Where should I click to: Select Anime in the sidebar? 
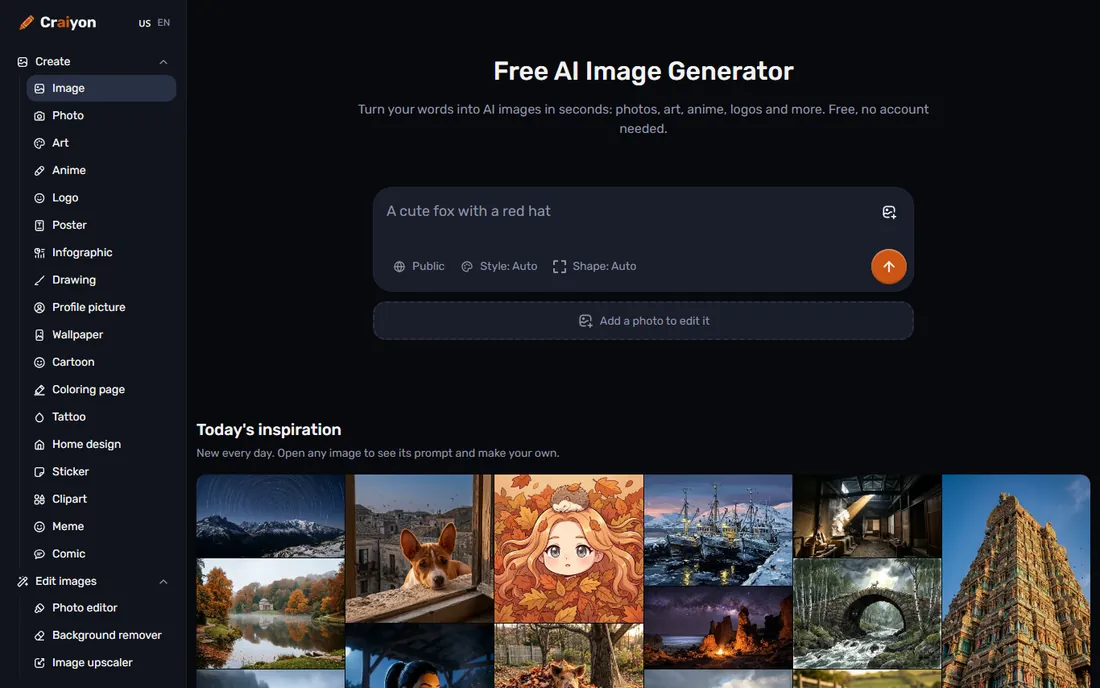pos(101,170)
